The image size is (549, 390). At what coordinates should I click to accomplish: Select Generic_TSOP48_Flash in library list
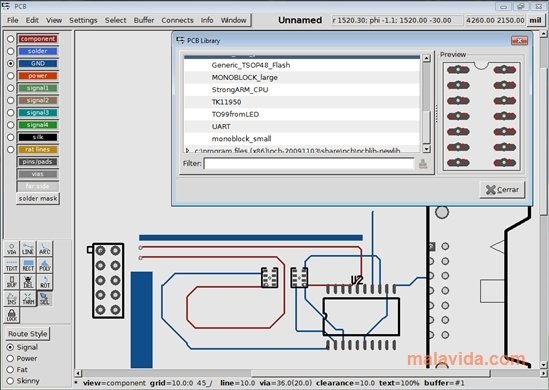coord(302,65)
